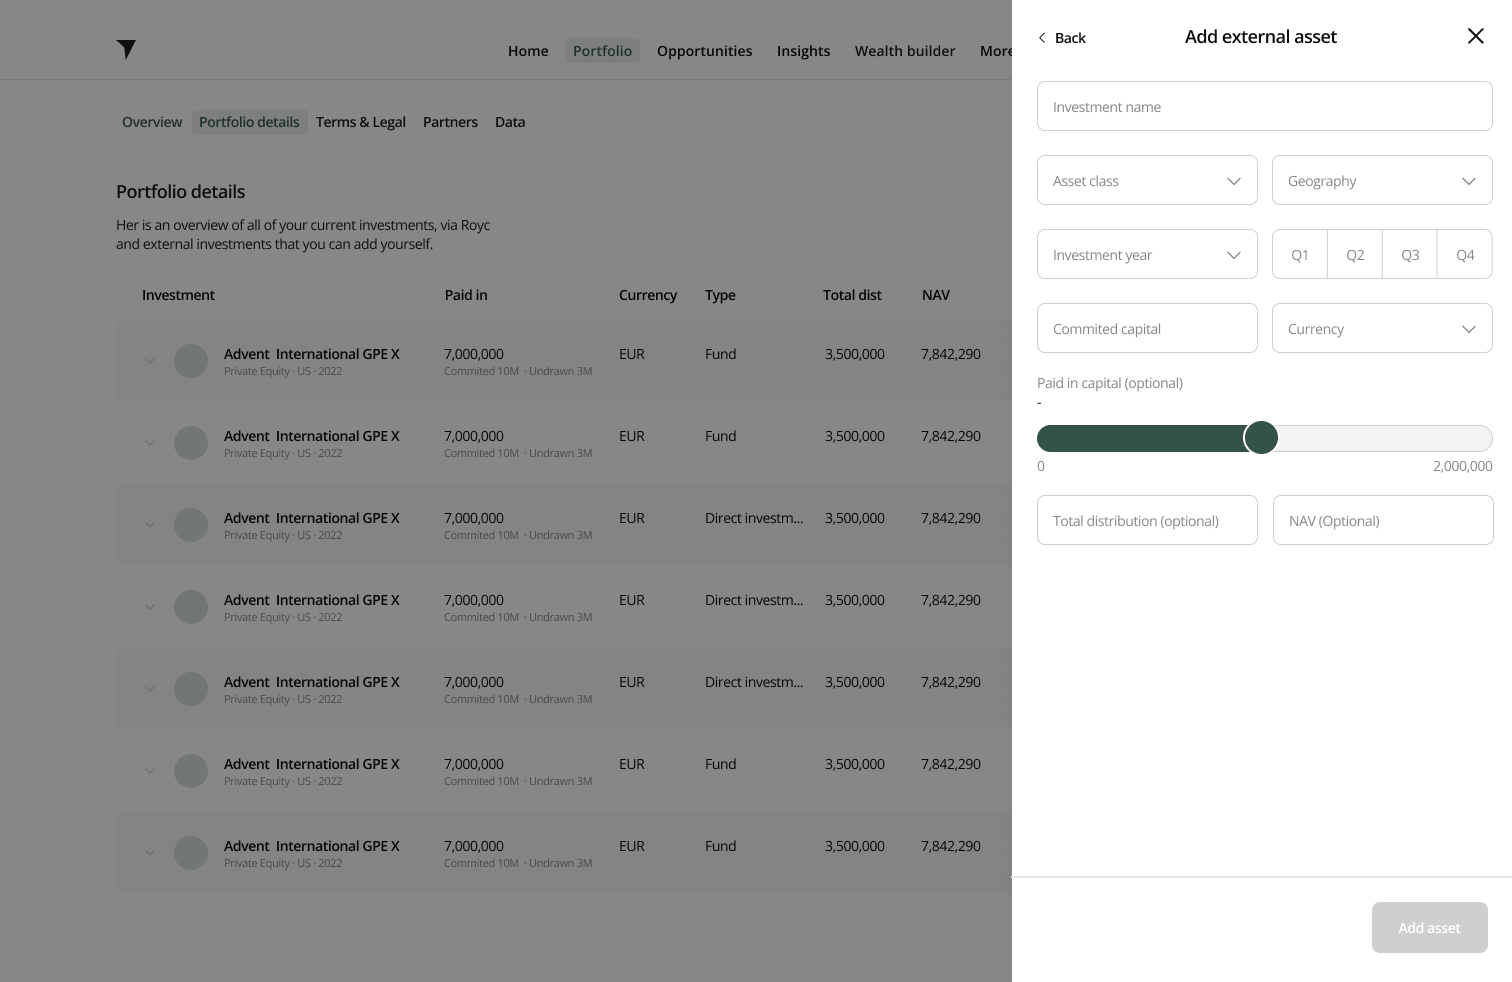Open the Currency dropdown in the form
This screenshot has height=982, width=1512.
point(1382,328)
